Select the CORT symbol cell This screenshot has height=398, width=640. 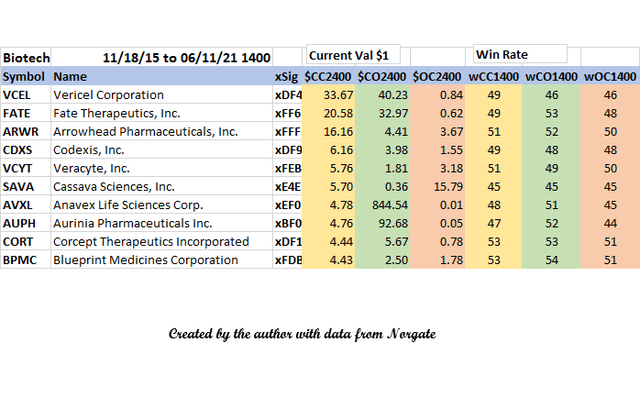(x=25, y=242)
